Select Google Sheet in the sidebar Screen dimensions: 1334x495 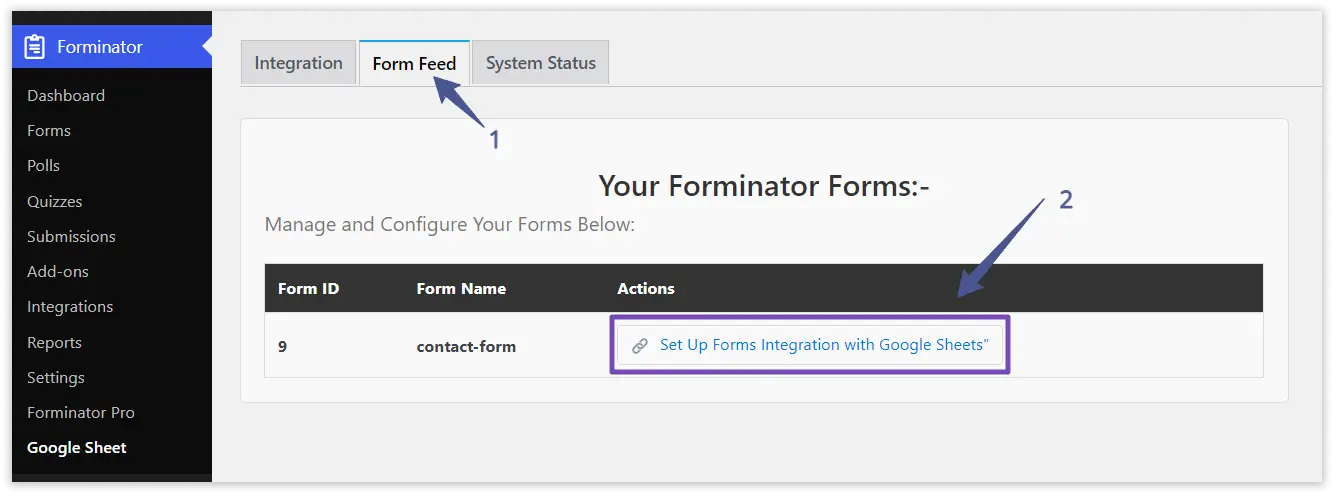click(x=77, y=448)
